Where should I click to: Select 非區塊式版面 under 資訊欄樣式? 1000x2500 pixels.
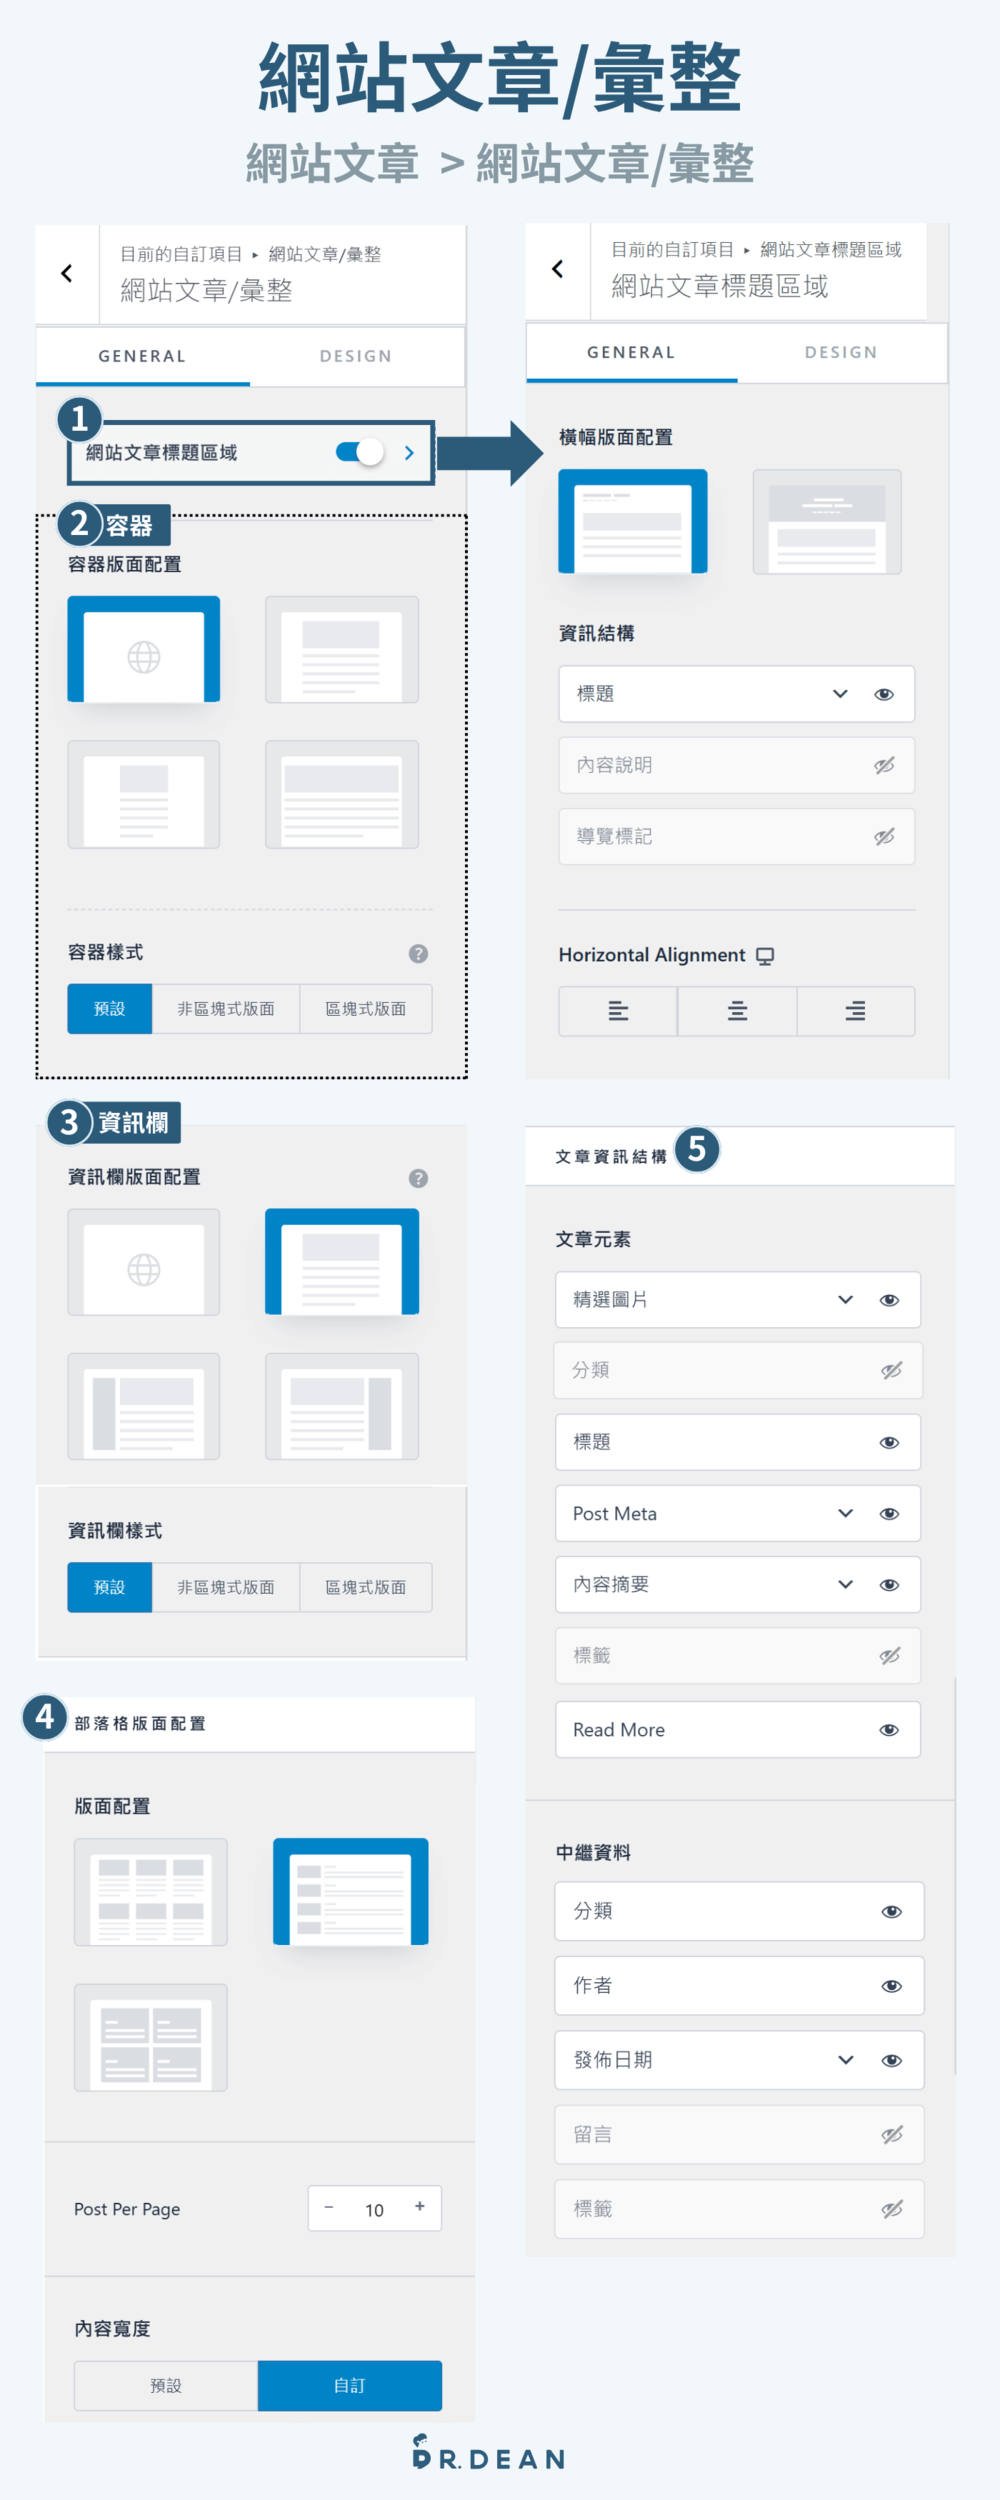click(x=226, y=1587)
